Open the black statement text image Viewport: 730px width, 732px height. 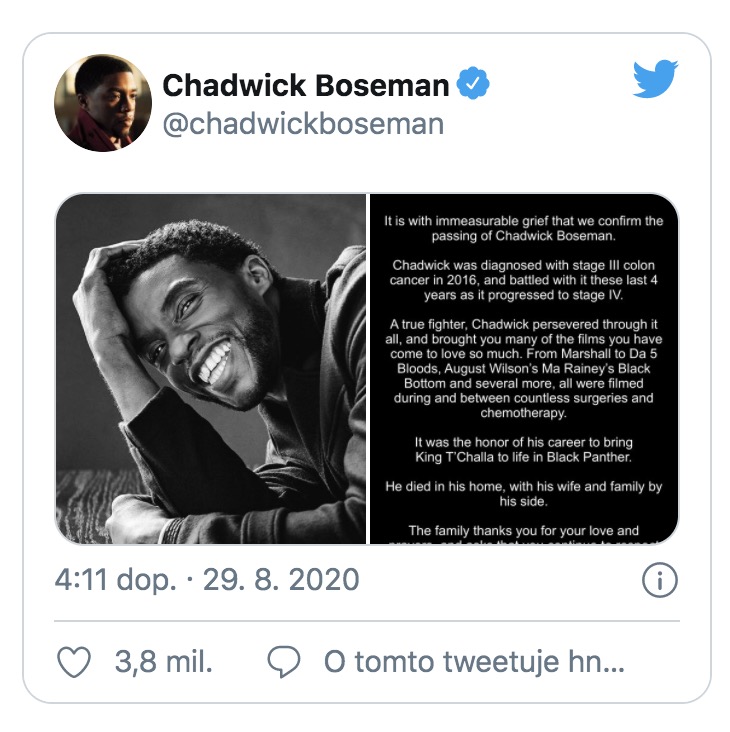coord(524,369)
